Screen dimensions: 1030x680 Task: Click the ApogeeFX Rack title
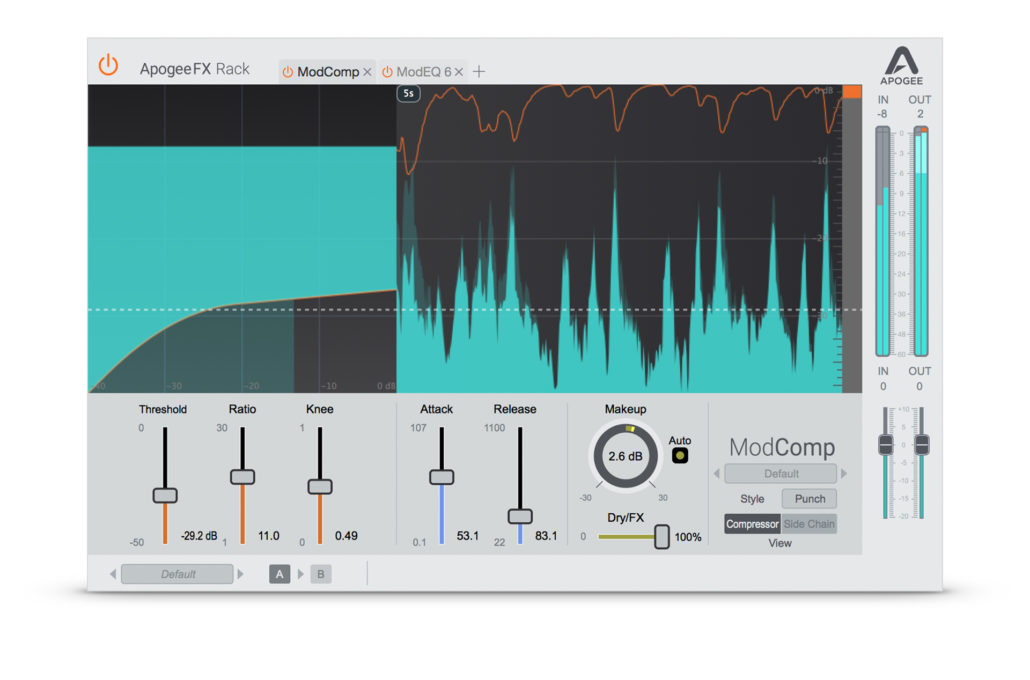(x=194, y=69)
